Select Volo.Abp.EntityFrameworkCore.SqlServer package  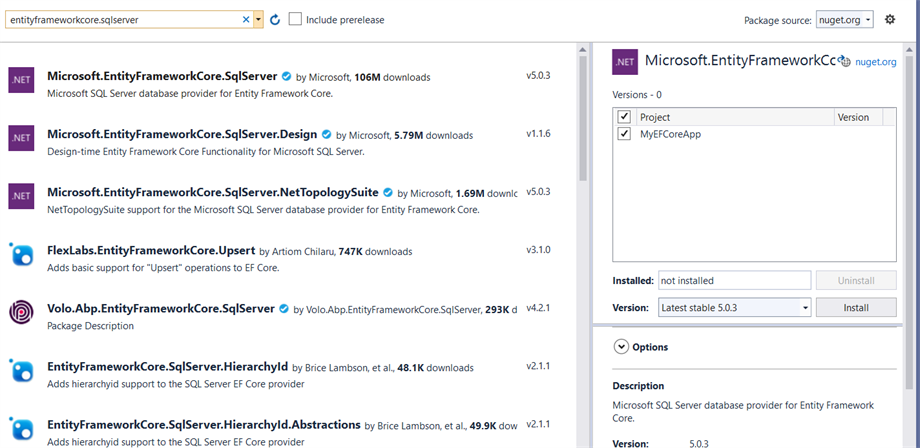tap(161, 308)
